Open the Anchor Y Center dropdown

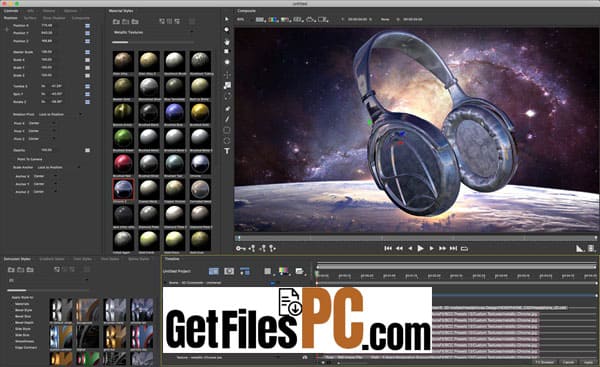pyautogui.click(x=45, y=184)
